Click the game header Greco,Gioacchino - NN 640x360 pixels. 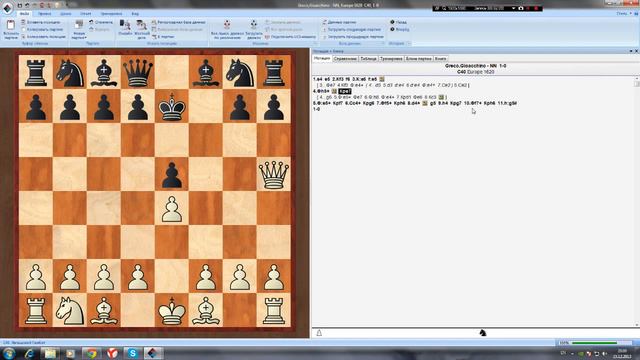point(476,66)
